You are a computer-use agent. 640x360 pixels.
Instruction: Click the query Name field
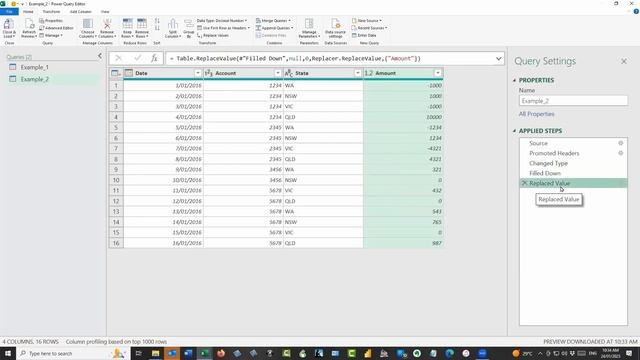pos(573,101)
